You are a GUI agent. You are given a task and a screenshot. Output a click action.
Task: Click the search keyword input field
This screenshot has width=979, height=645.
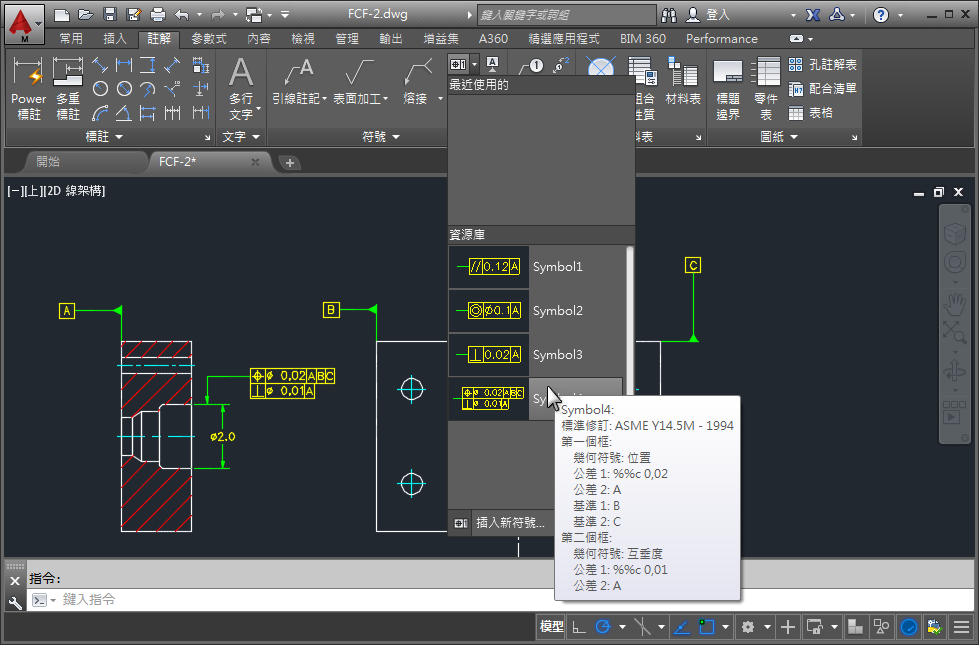click(566, 15)
